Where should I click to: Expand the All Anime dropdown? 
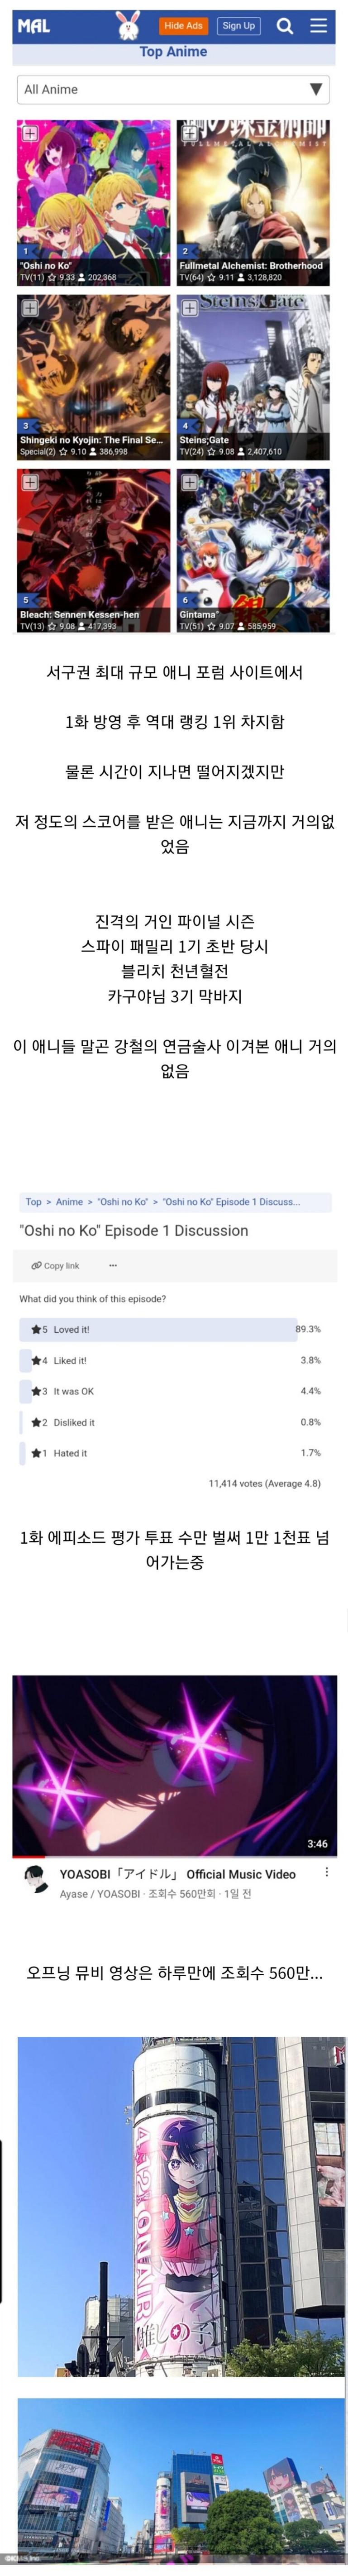tap(173, 89)
